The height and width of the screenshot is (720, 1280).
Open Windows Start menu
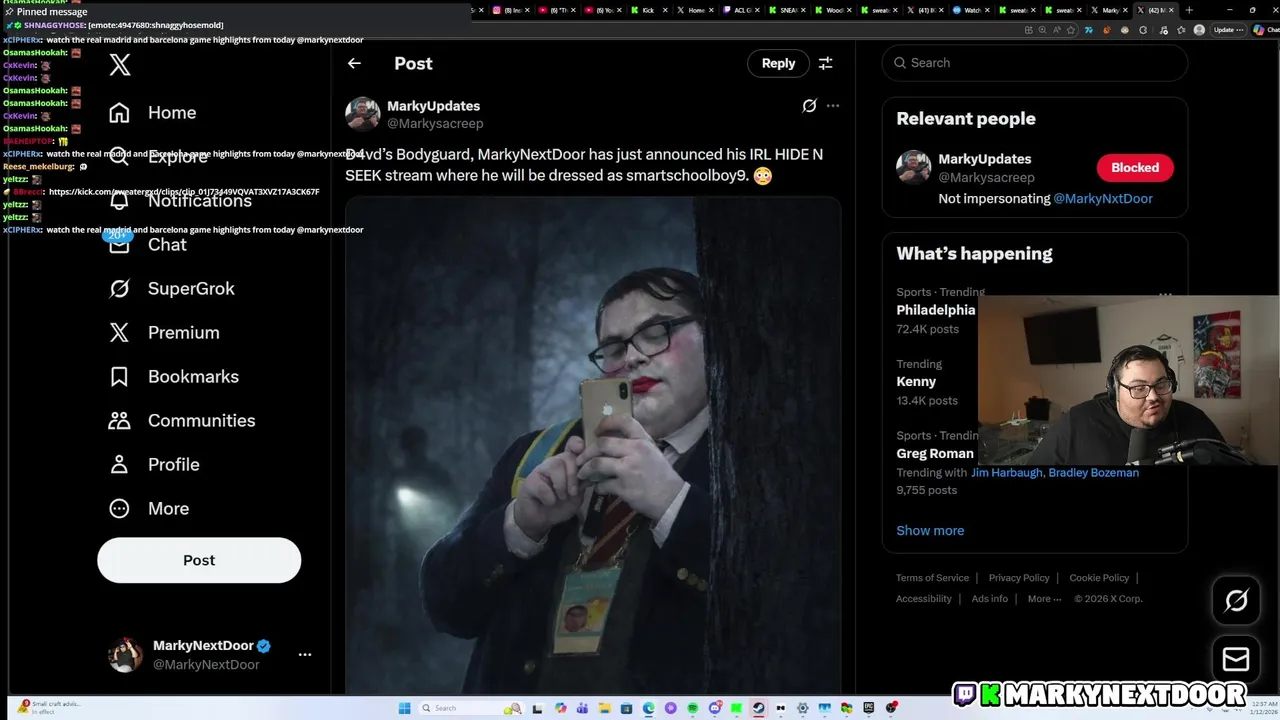pyautogui.click(x=405, y=708)
